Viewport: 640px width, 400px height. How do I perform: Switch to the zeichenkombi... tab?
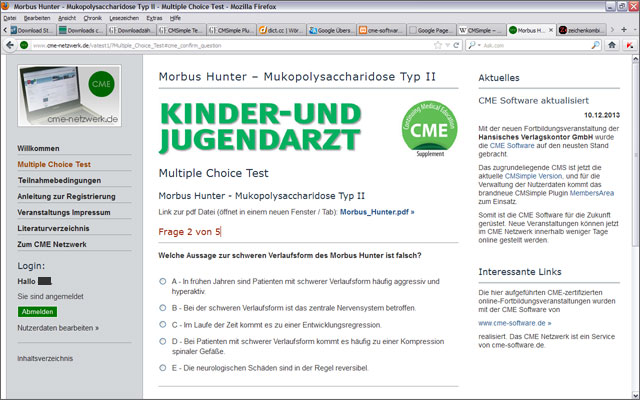[581, 30]
